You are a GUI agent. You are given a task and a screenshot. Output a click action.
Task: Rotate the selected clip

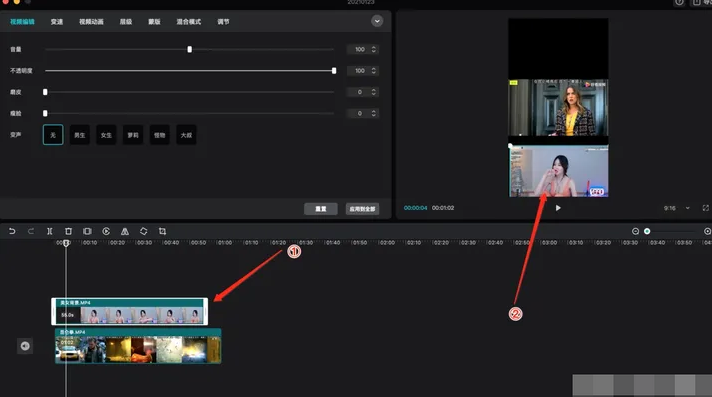point(143,231)
